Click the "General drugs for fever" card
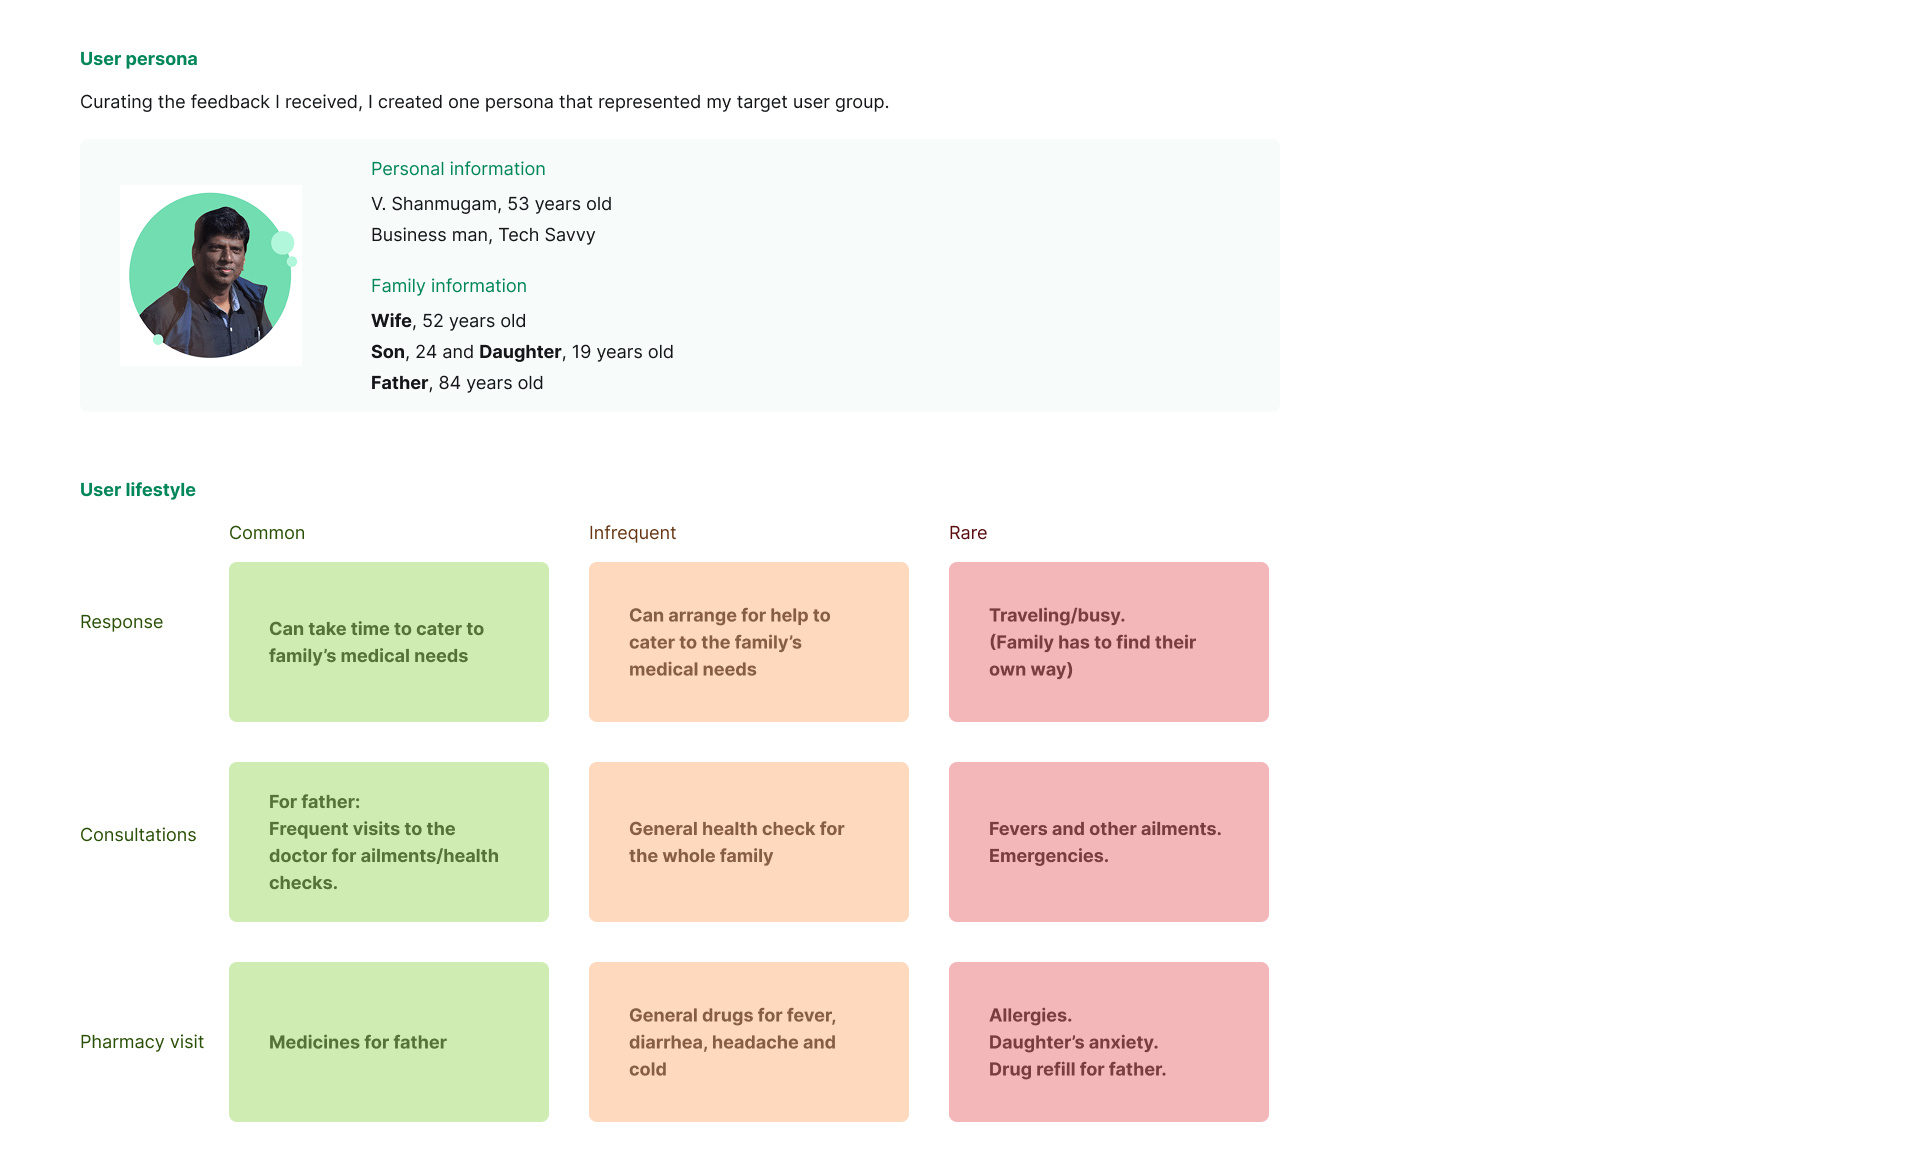Image resolution: width=1920 pixels, height=1170 pixels. [x=749, y=1042]
